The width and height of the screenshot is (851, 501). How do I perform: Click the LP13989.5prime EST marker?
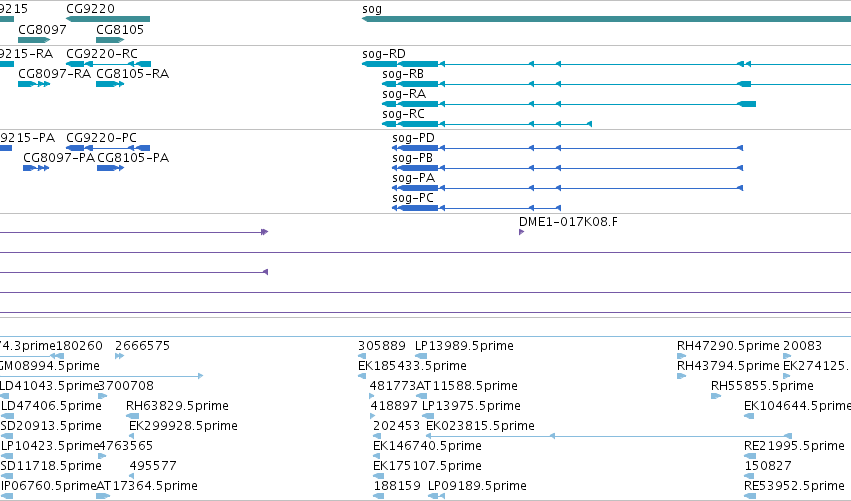(x=421, y=356)
